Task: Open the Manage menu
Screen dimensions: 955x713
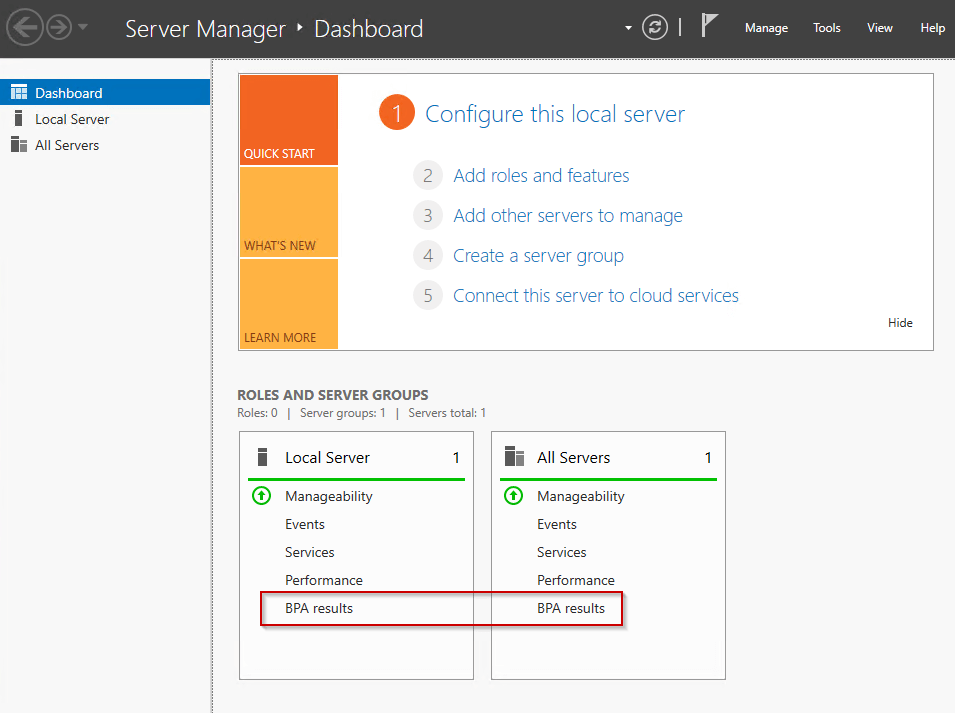Action: (x=766, y=28)
